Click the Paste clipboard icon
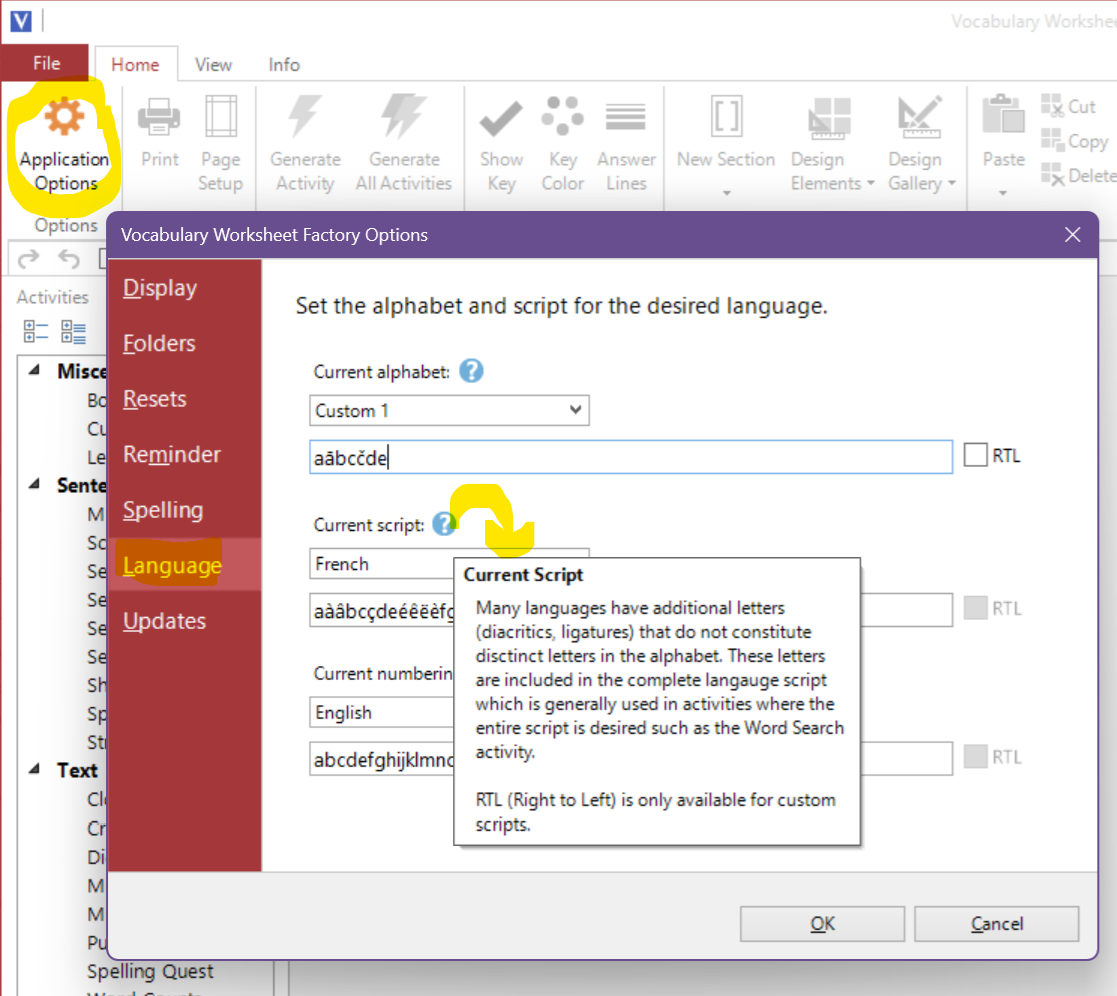 (x=1003, y=114)
